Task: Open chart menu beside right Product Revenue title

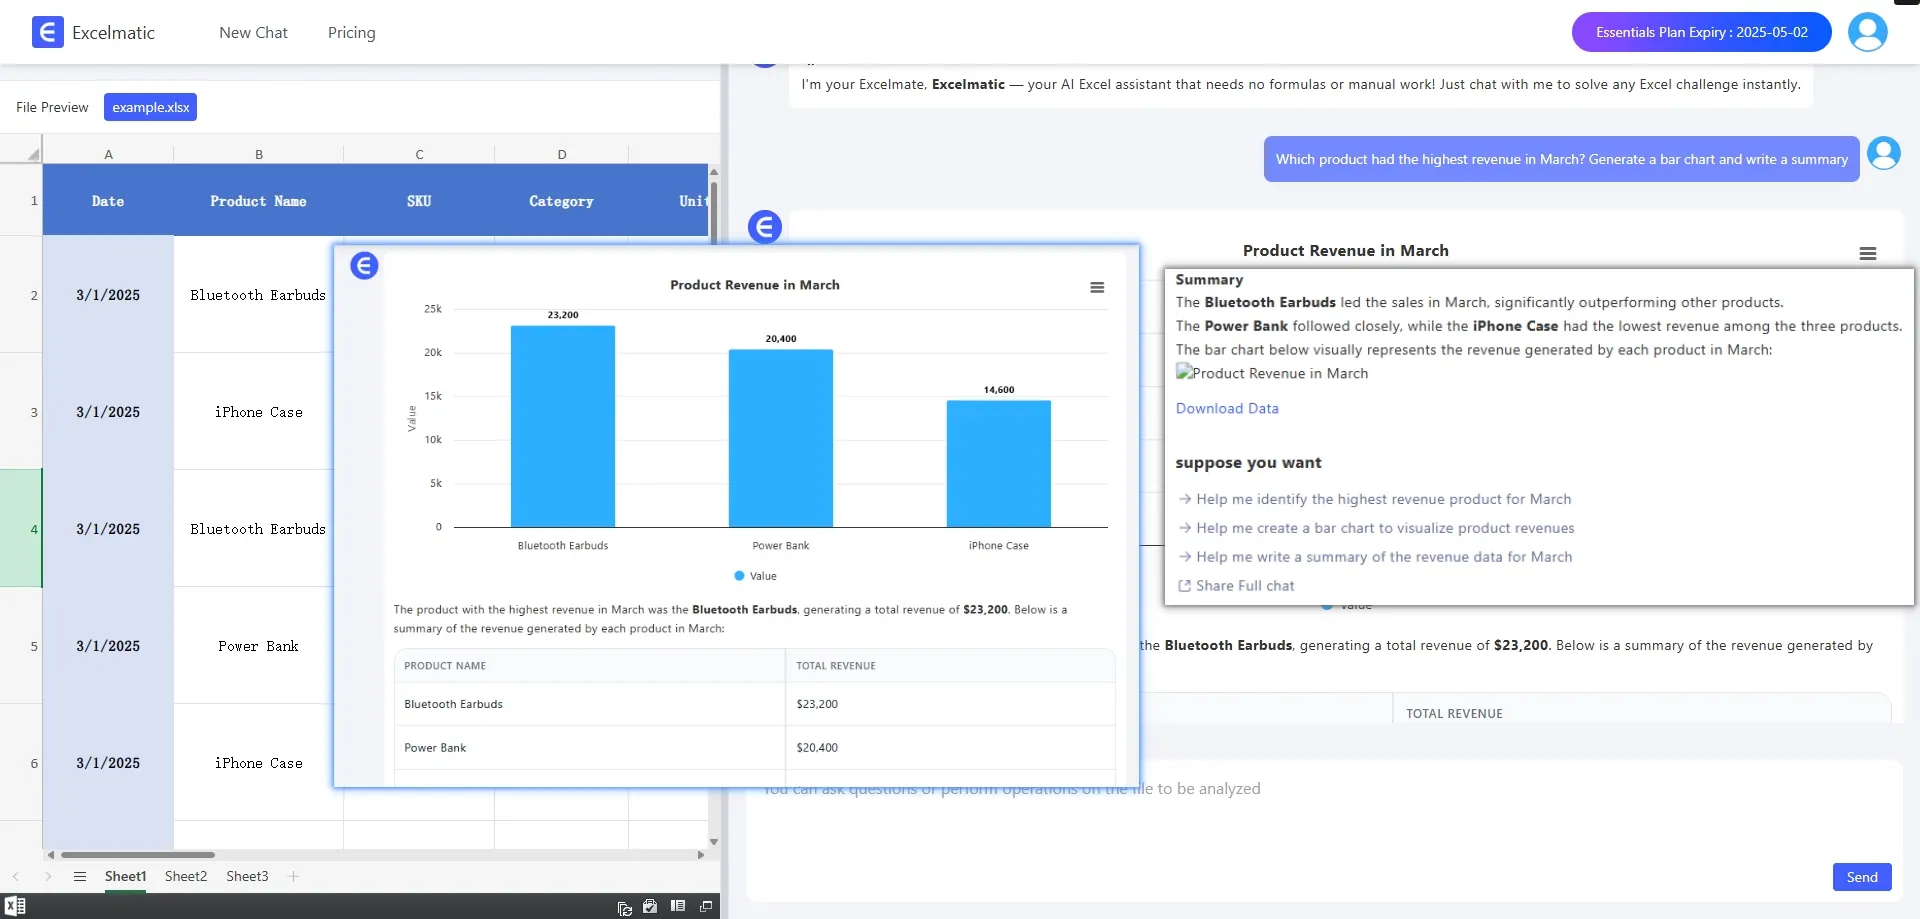Action: tap(1867, 254)
